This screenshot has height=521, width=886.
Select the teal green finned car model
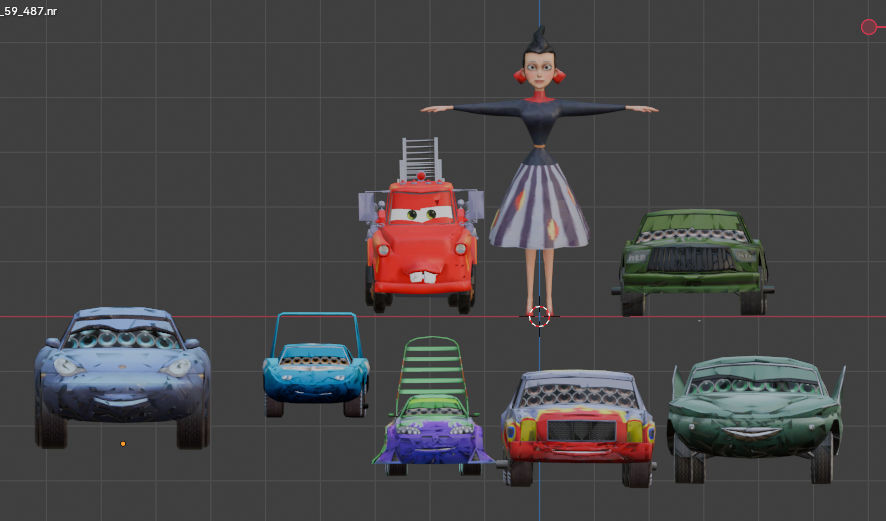pyautogui.click(x=756, y=418)
